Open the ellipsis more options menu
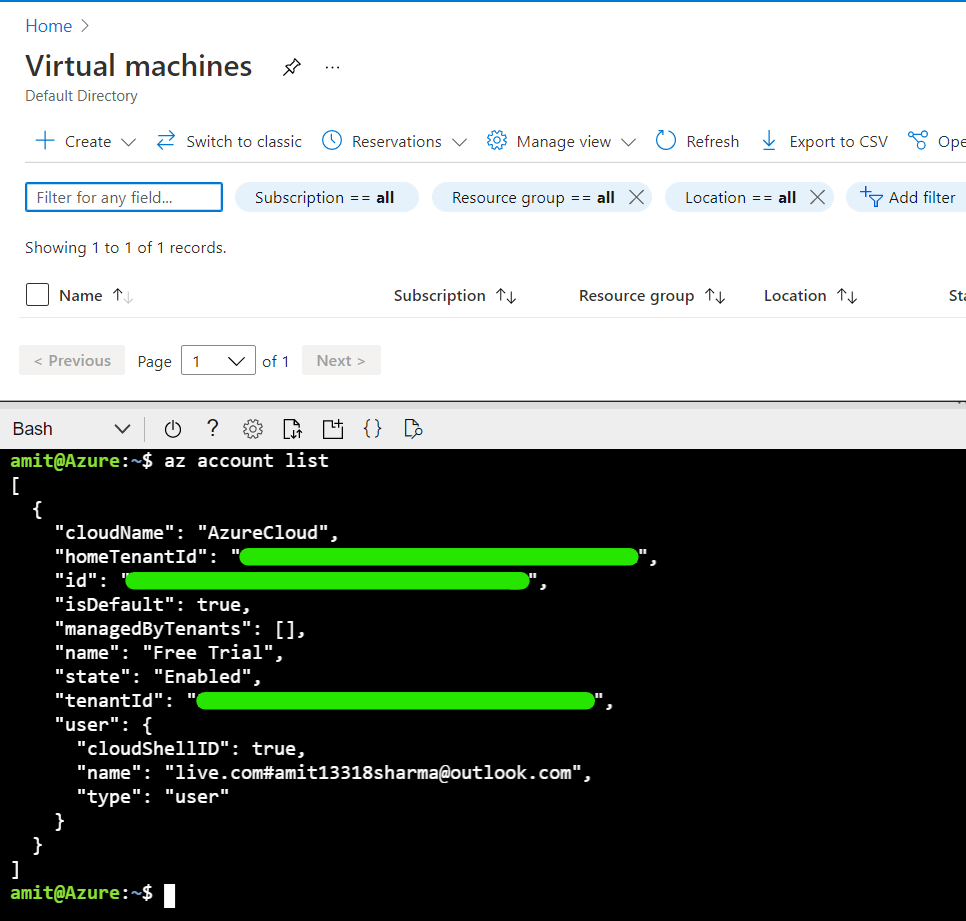The width and height of the screenshot is (966, 921). (x=332, y=67)
